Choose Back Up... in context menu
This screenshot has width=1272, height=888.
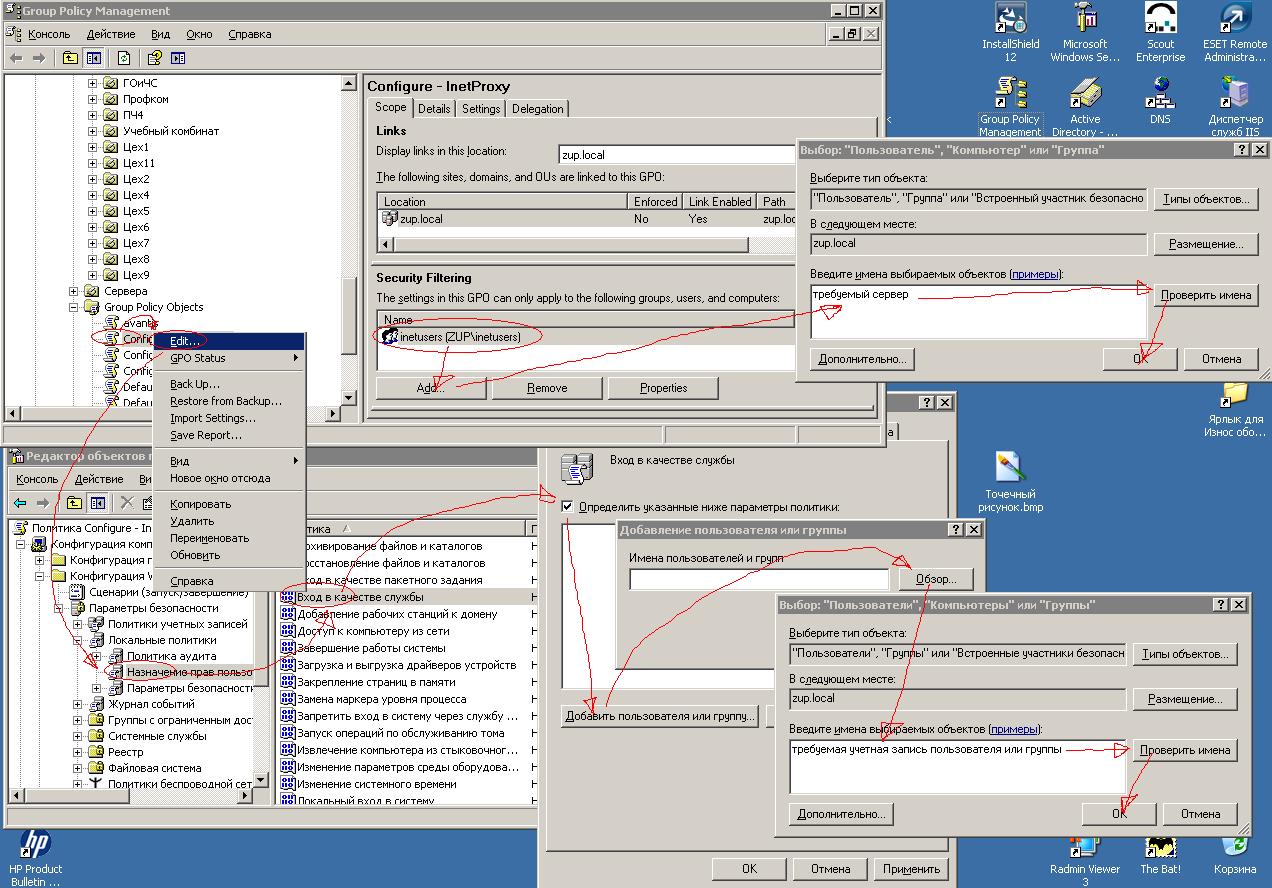tap(229, 384)
